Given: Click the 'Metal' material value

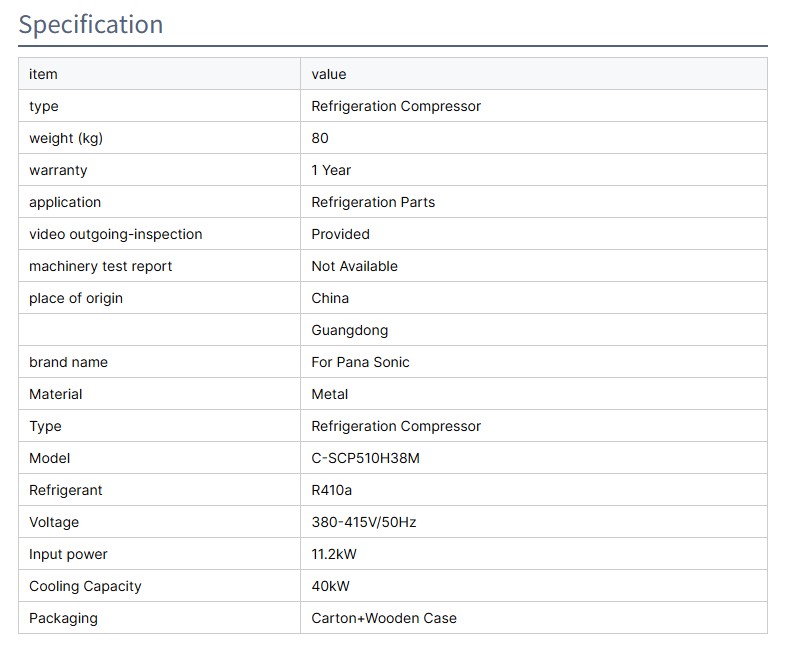Looking at the screenshot, I should 330,394.
